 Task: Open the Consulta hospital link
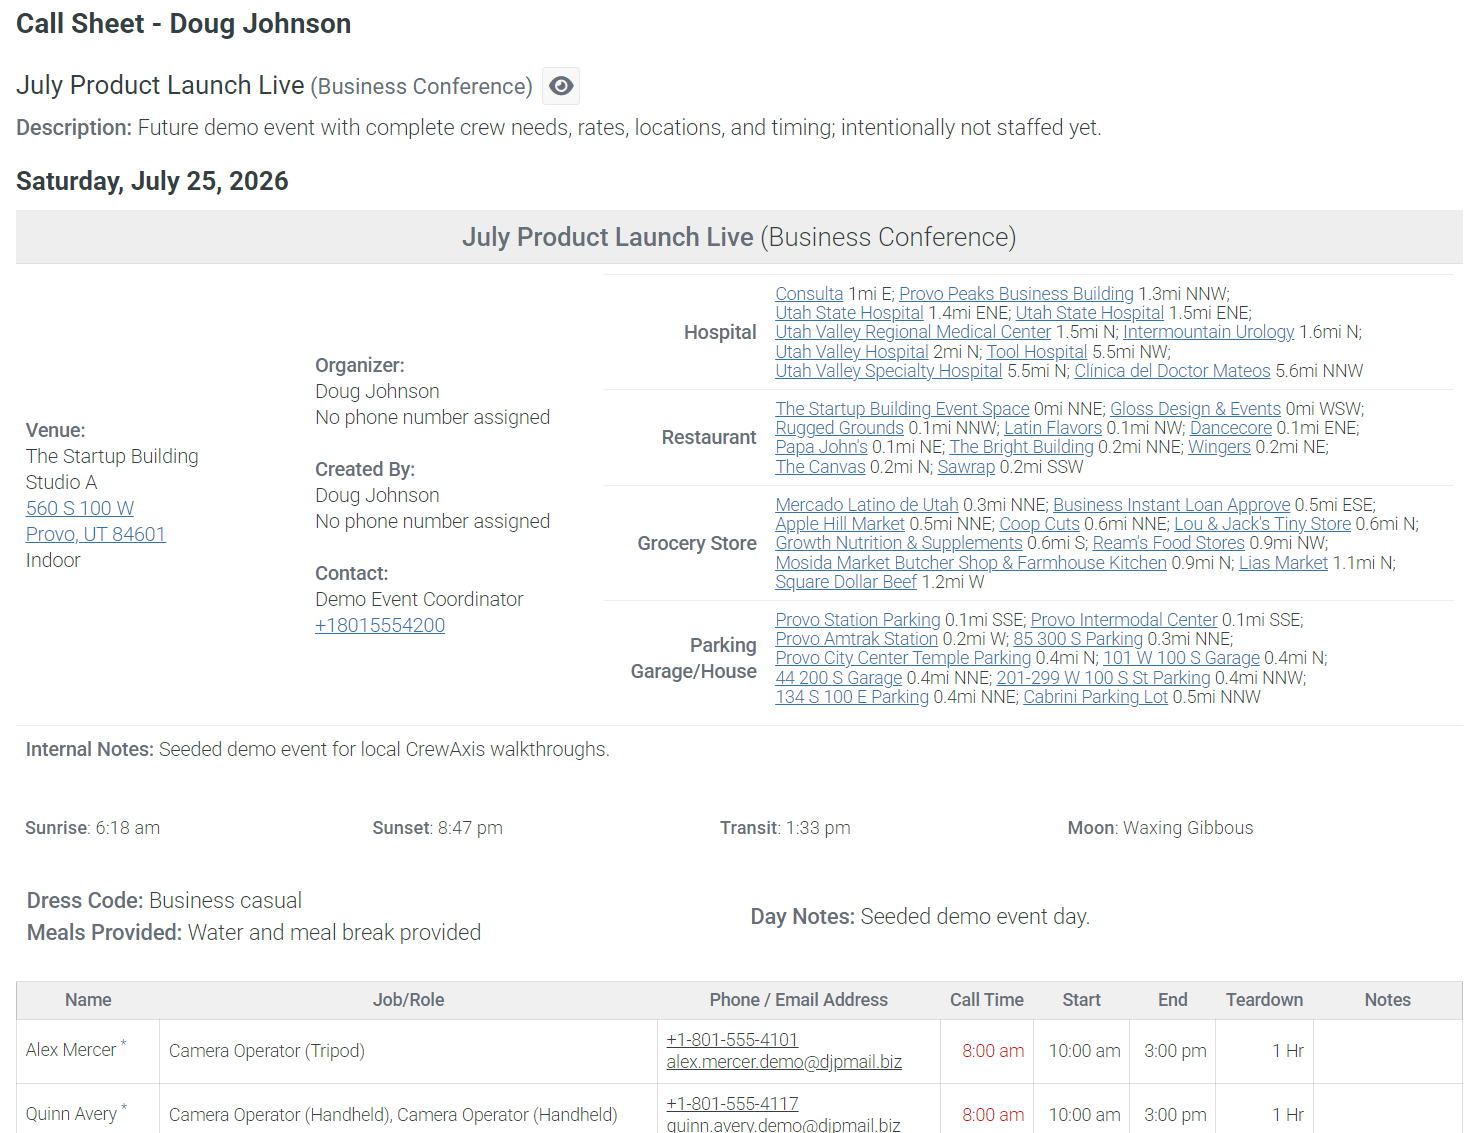click(809, 294)
